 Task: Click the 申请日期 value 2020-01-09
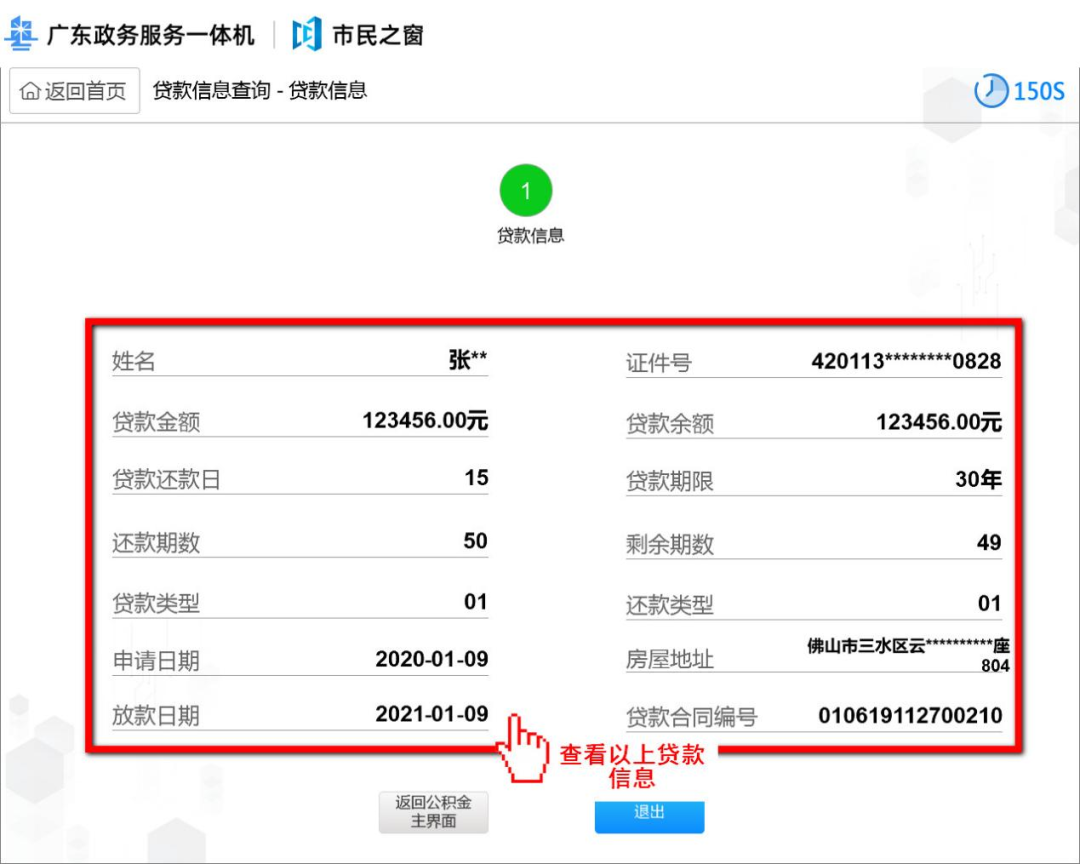(x=431, y=659)
